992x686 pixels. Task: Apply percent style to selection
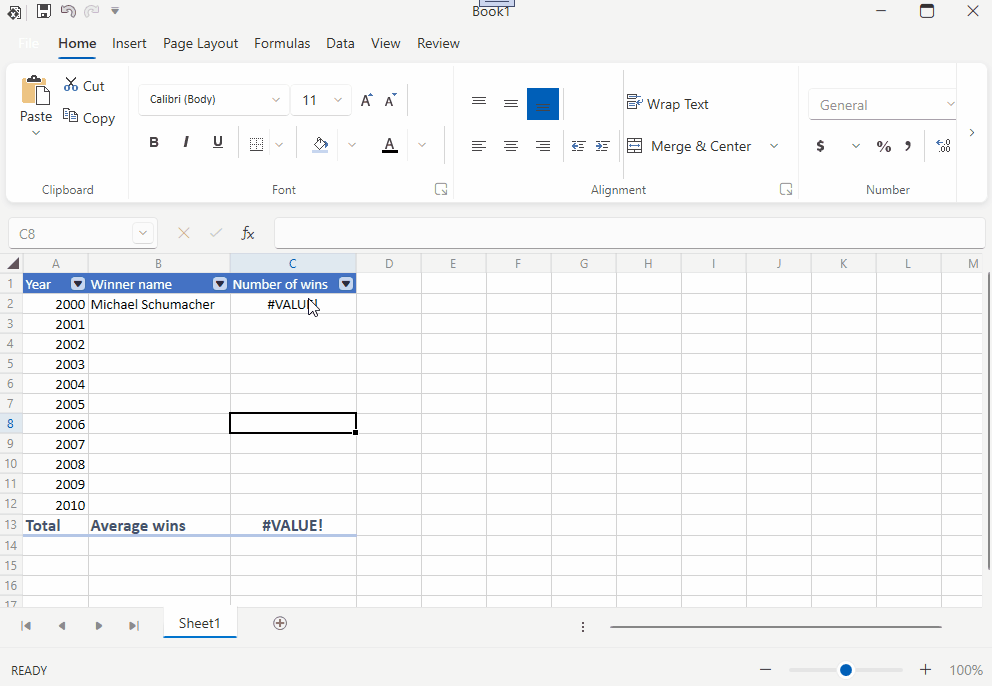pos(883,146)
